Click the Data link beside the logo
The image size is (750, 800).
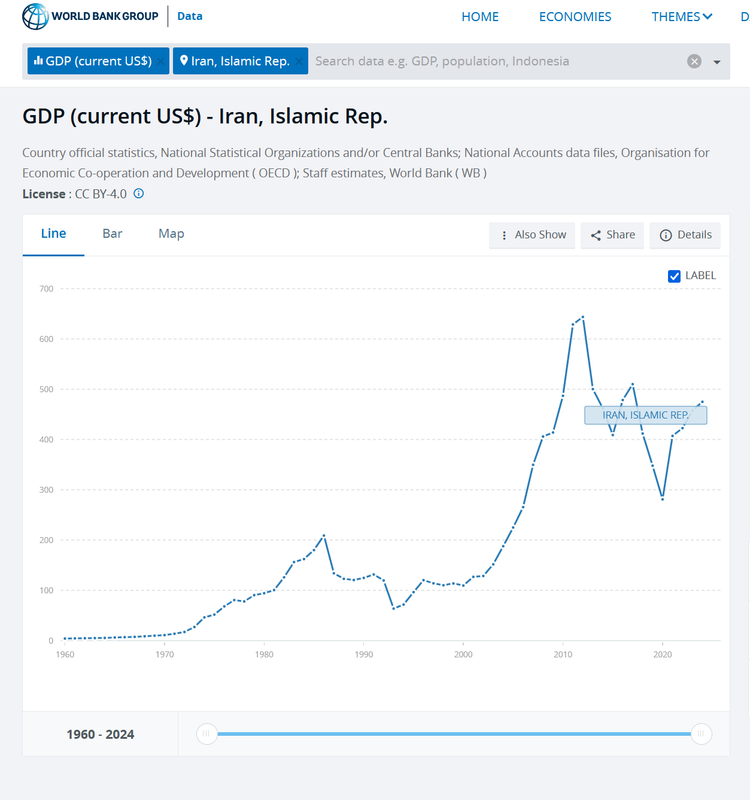point(189,16)
